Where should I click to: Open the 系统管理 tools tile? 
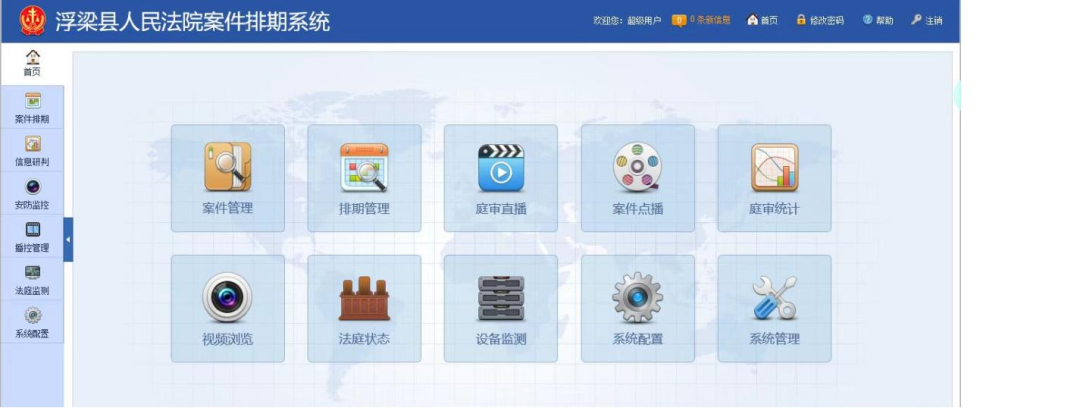[774, 309]
